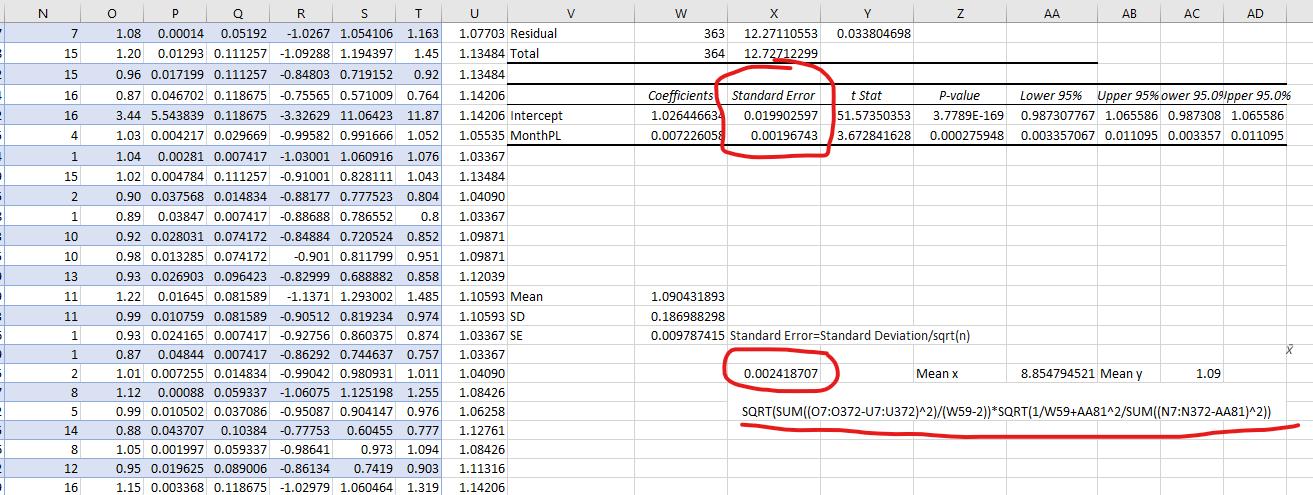The height and width of the screenshot is (495, 1313).
Task: Click the 'Coefficients' header cell
Action: [x=680, y=95]
